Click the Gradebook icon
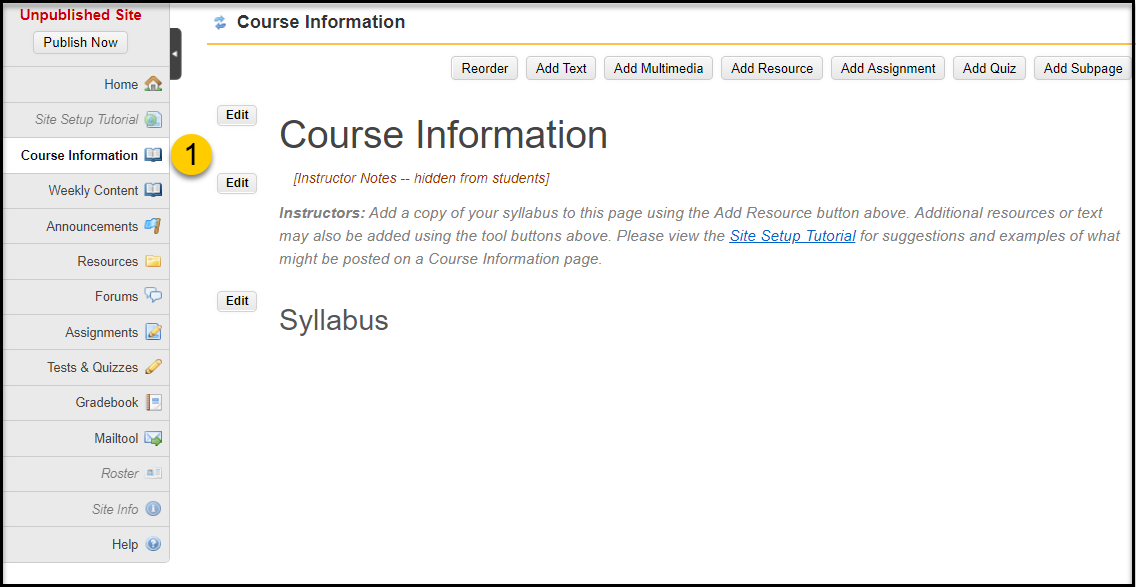This screenshot has height=587, width=1136. click(153, 402)
